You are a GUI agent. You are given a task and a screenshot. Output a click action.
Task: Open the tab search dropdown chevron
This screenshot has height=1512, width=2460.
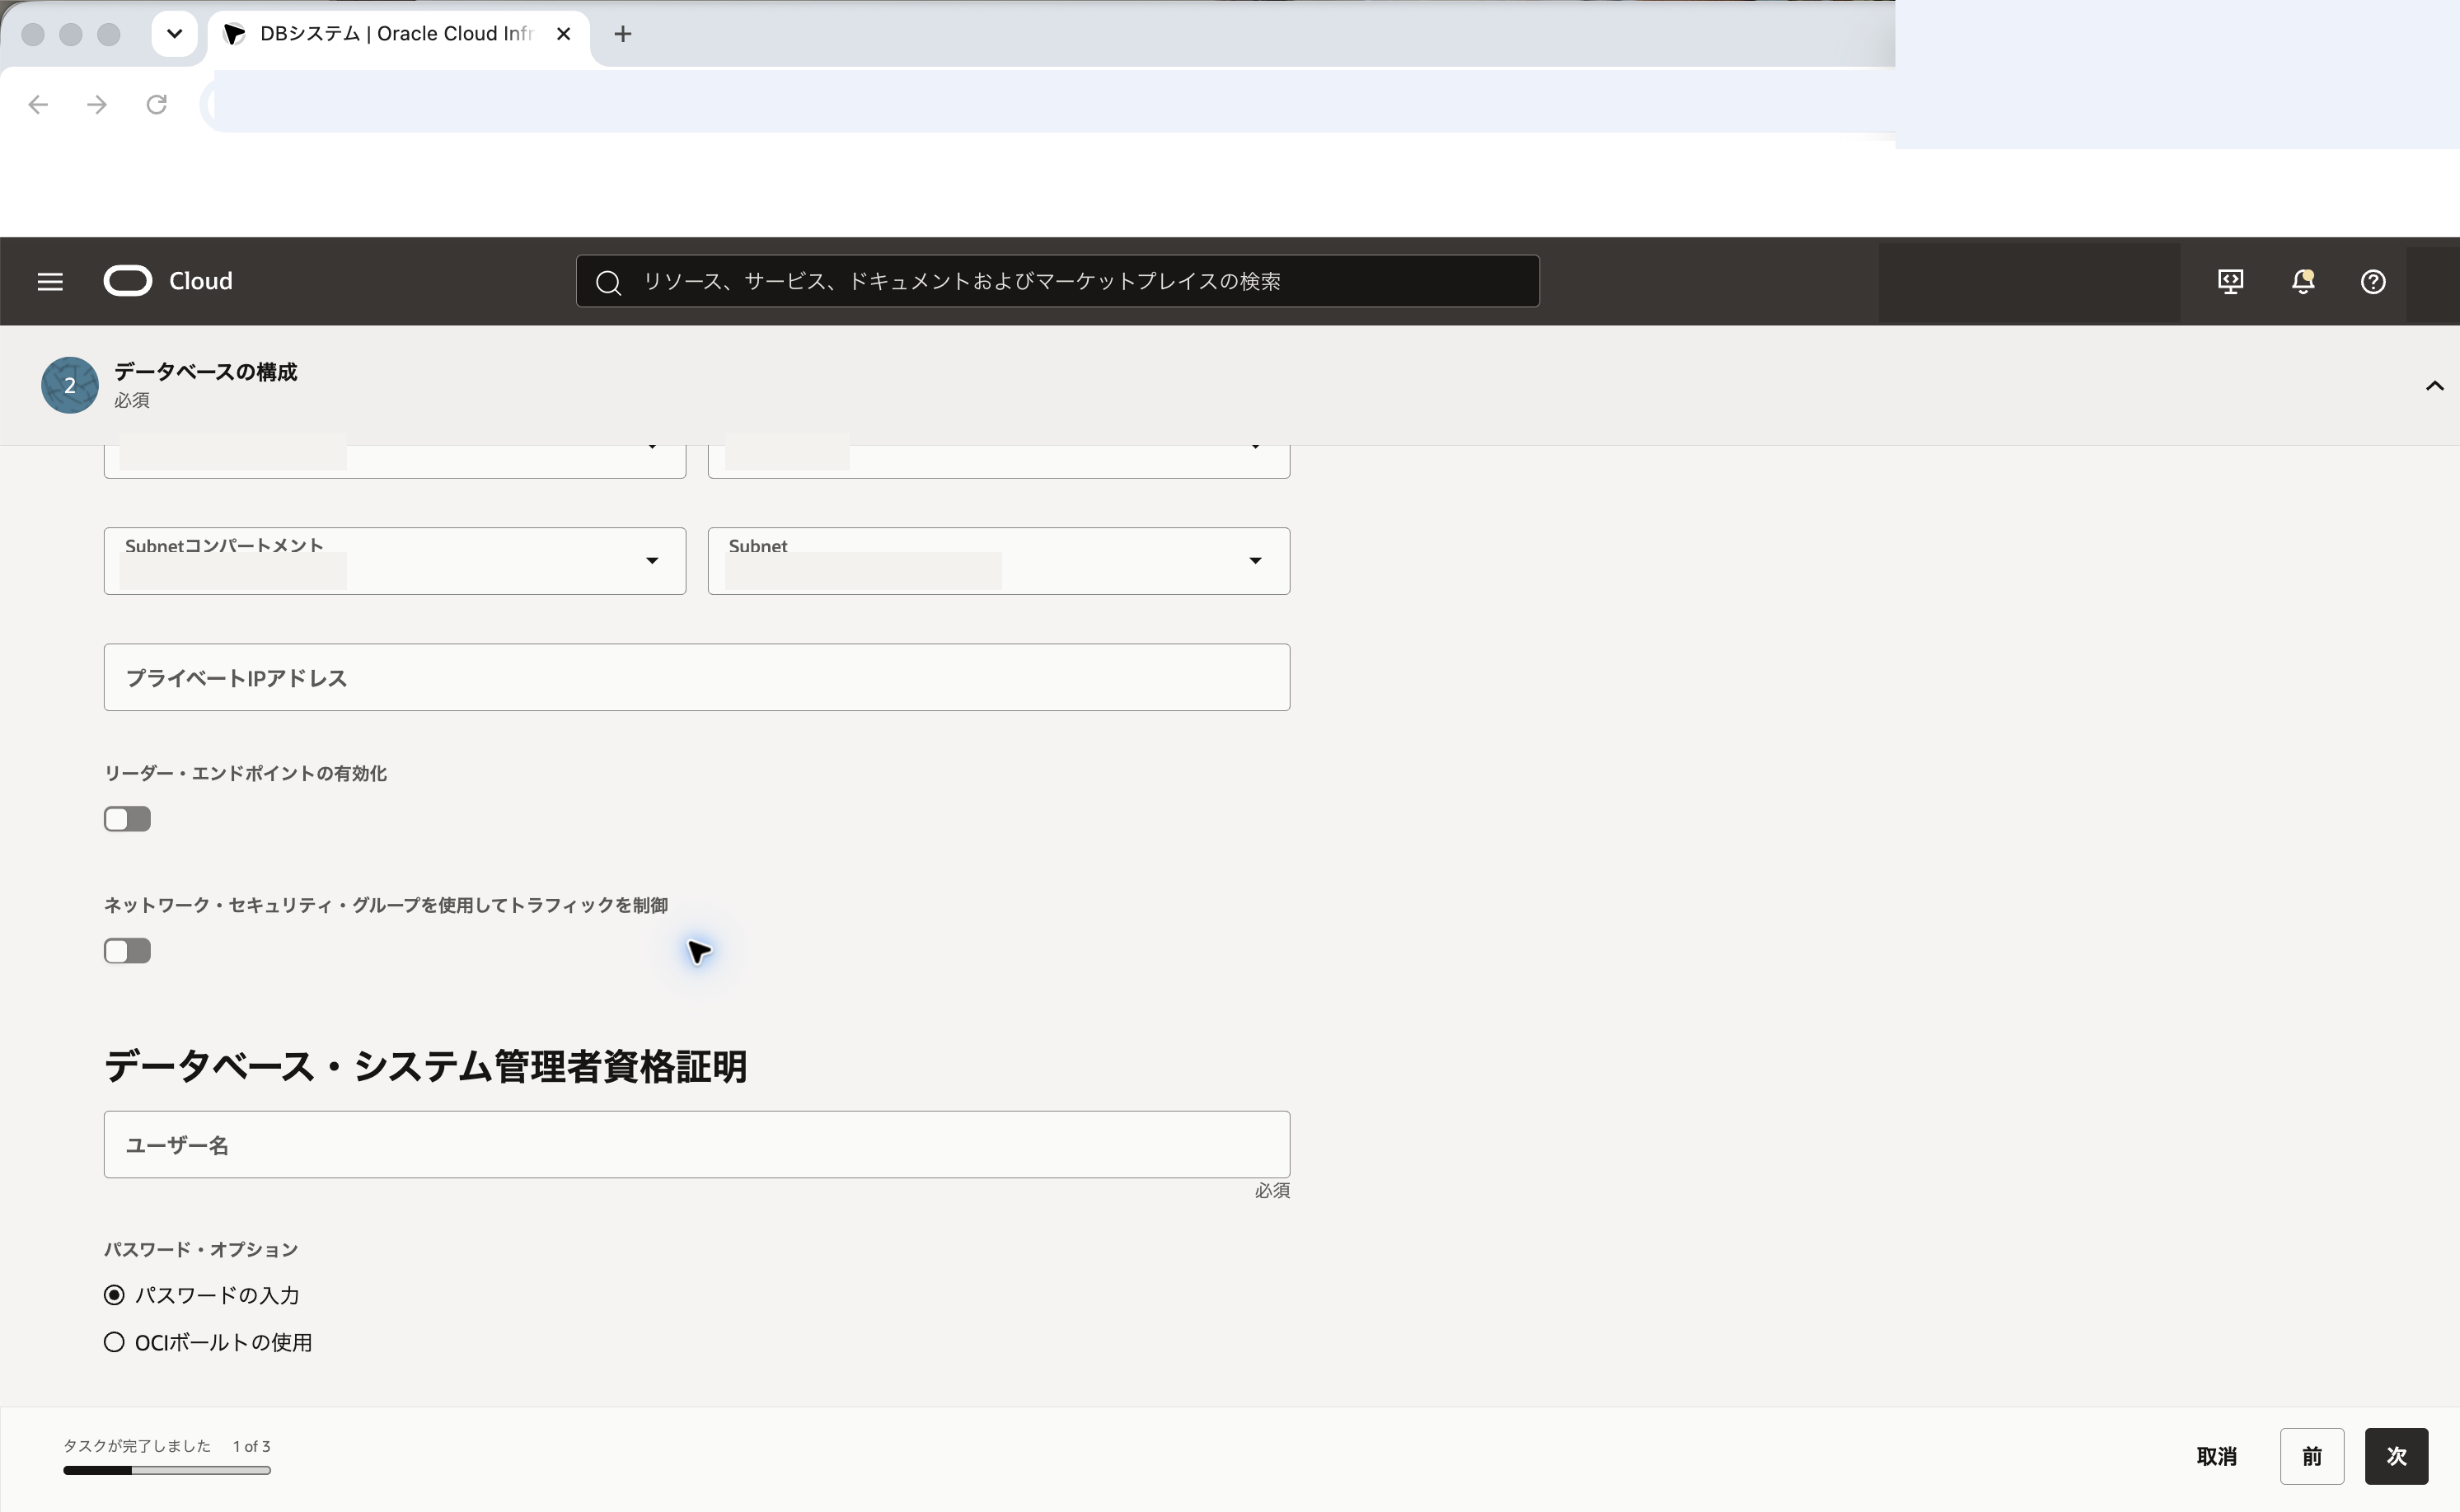pos(174,34)
